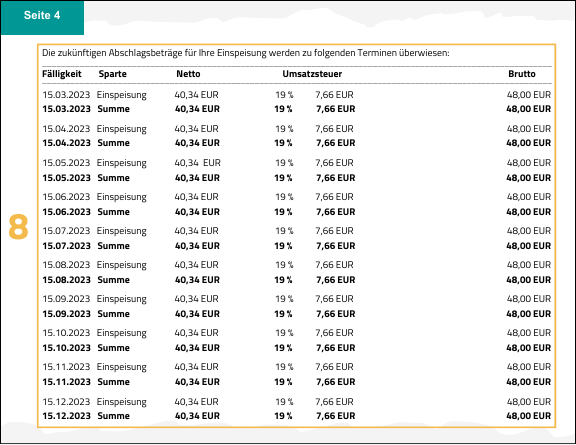This screenshot has height=445, width=576.
Task: Click the Umsatzsteuer column header
Action: tap(312, 74)
